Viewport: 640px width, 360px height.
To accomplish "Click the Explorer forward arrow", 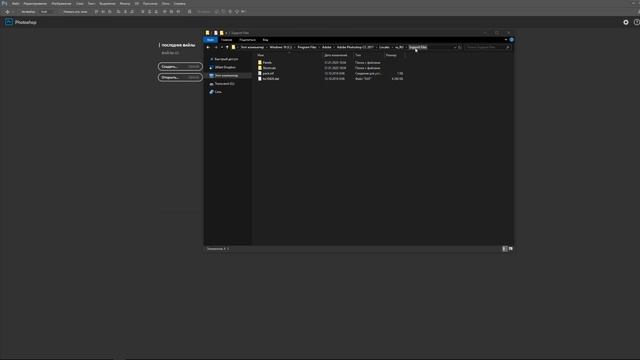I will point(216,47).
